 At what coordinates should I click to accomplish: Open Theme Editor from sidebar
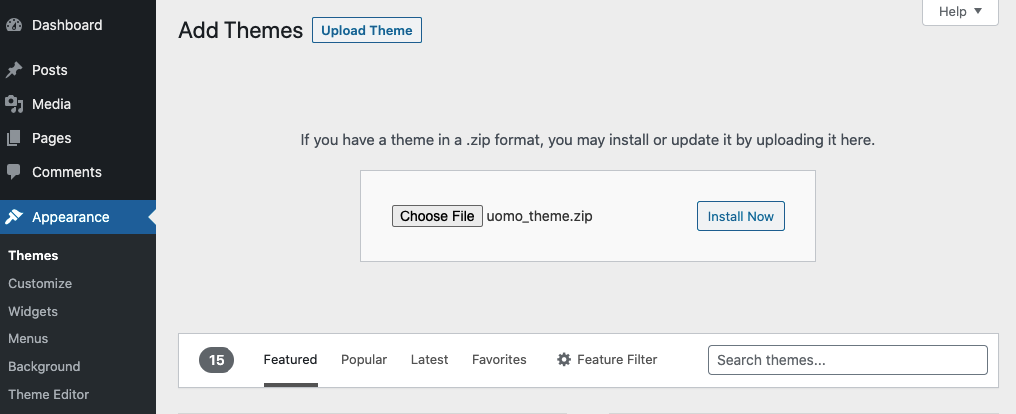48,394
